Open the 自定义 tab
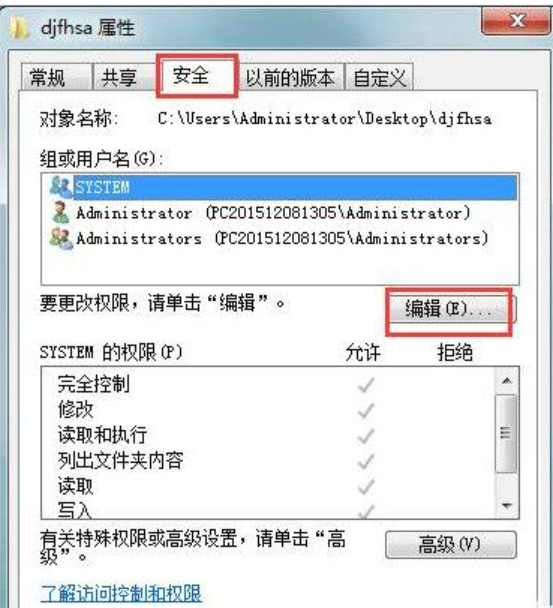 (379, 77)
